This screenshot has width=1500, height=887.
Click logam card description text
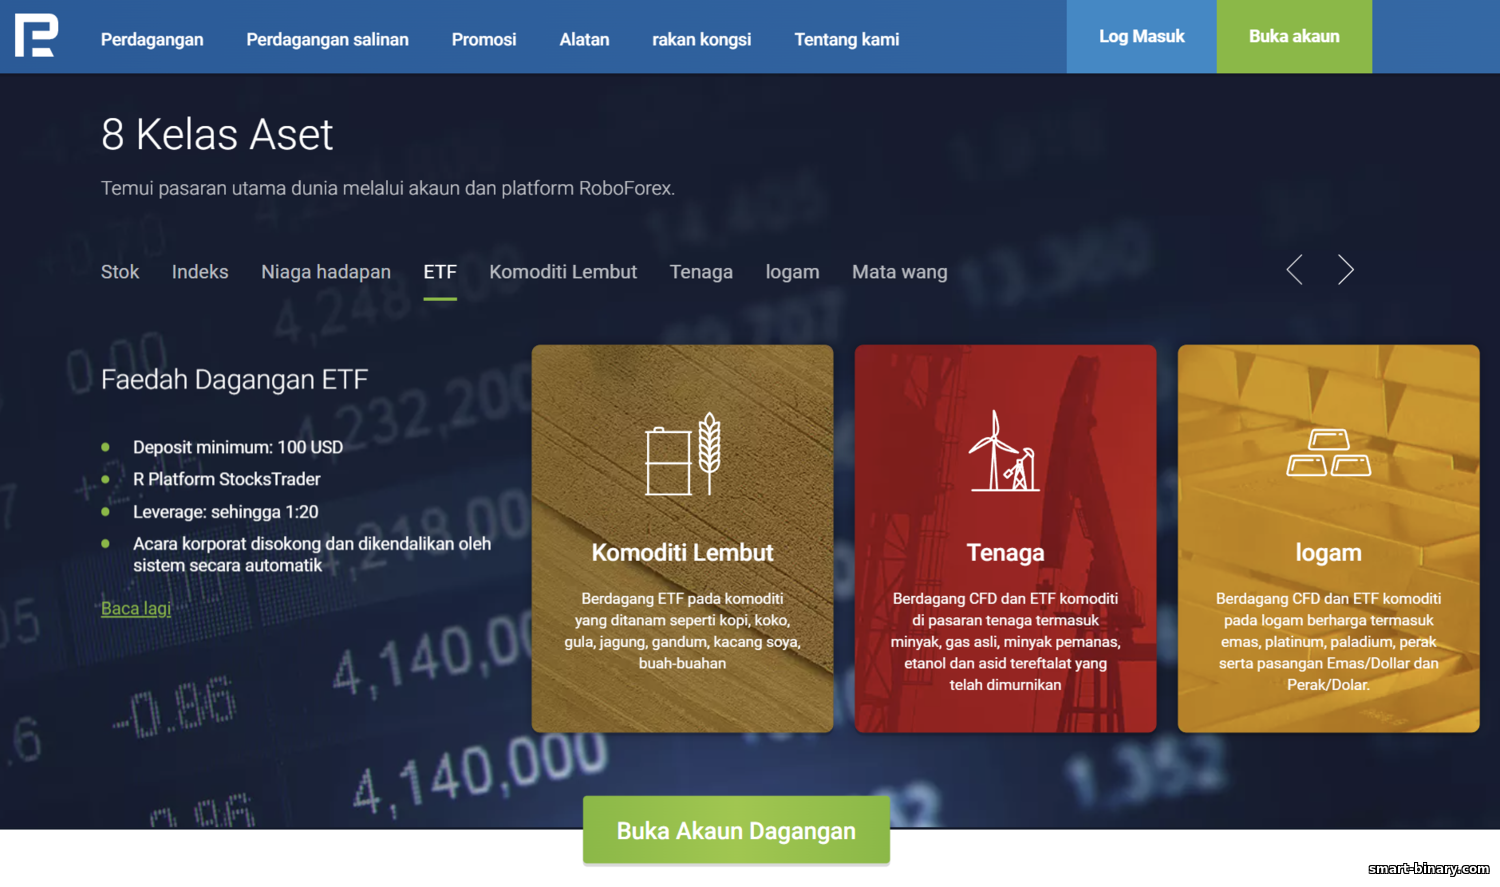[1328, 641]
